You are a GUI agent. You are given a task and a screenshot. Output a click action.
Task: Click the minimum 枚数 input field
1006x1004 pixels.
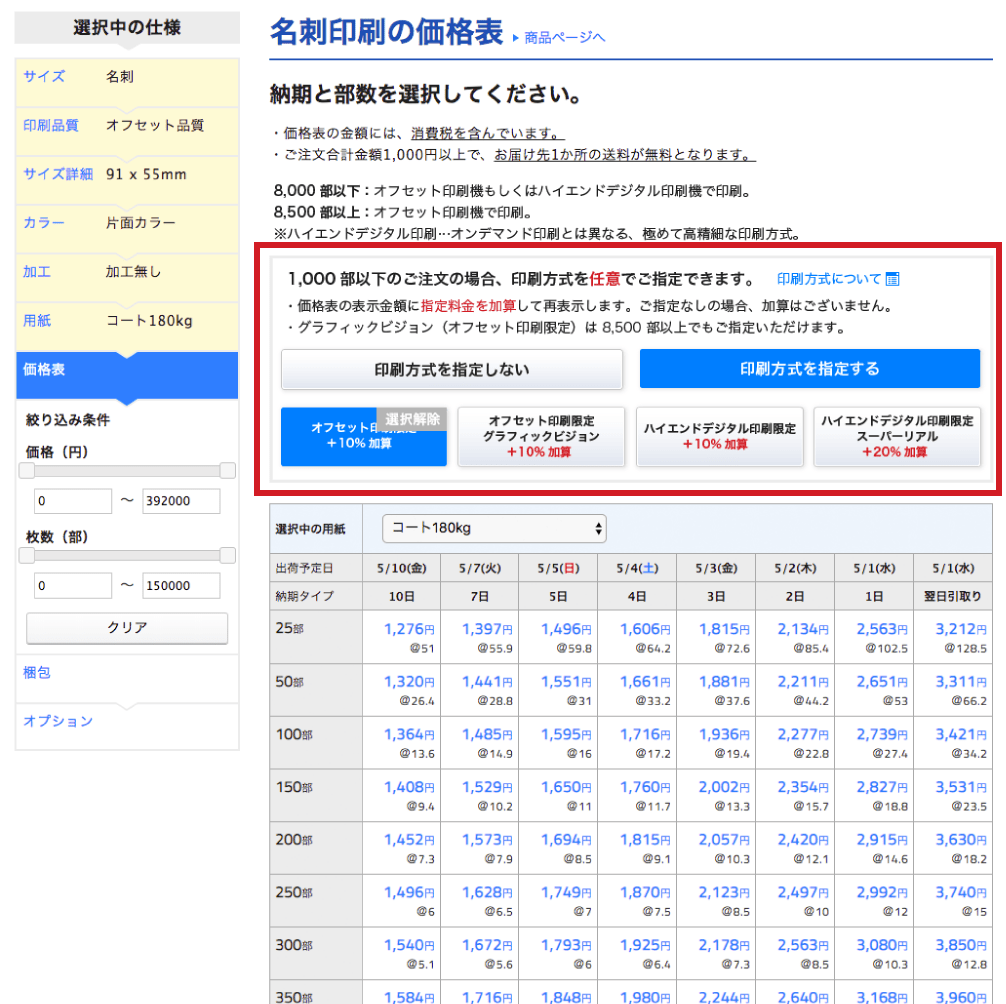point(72,585)
